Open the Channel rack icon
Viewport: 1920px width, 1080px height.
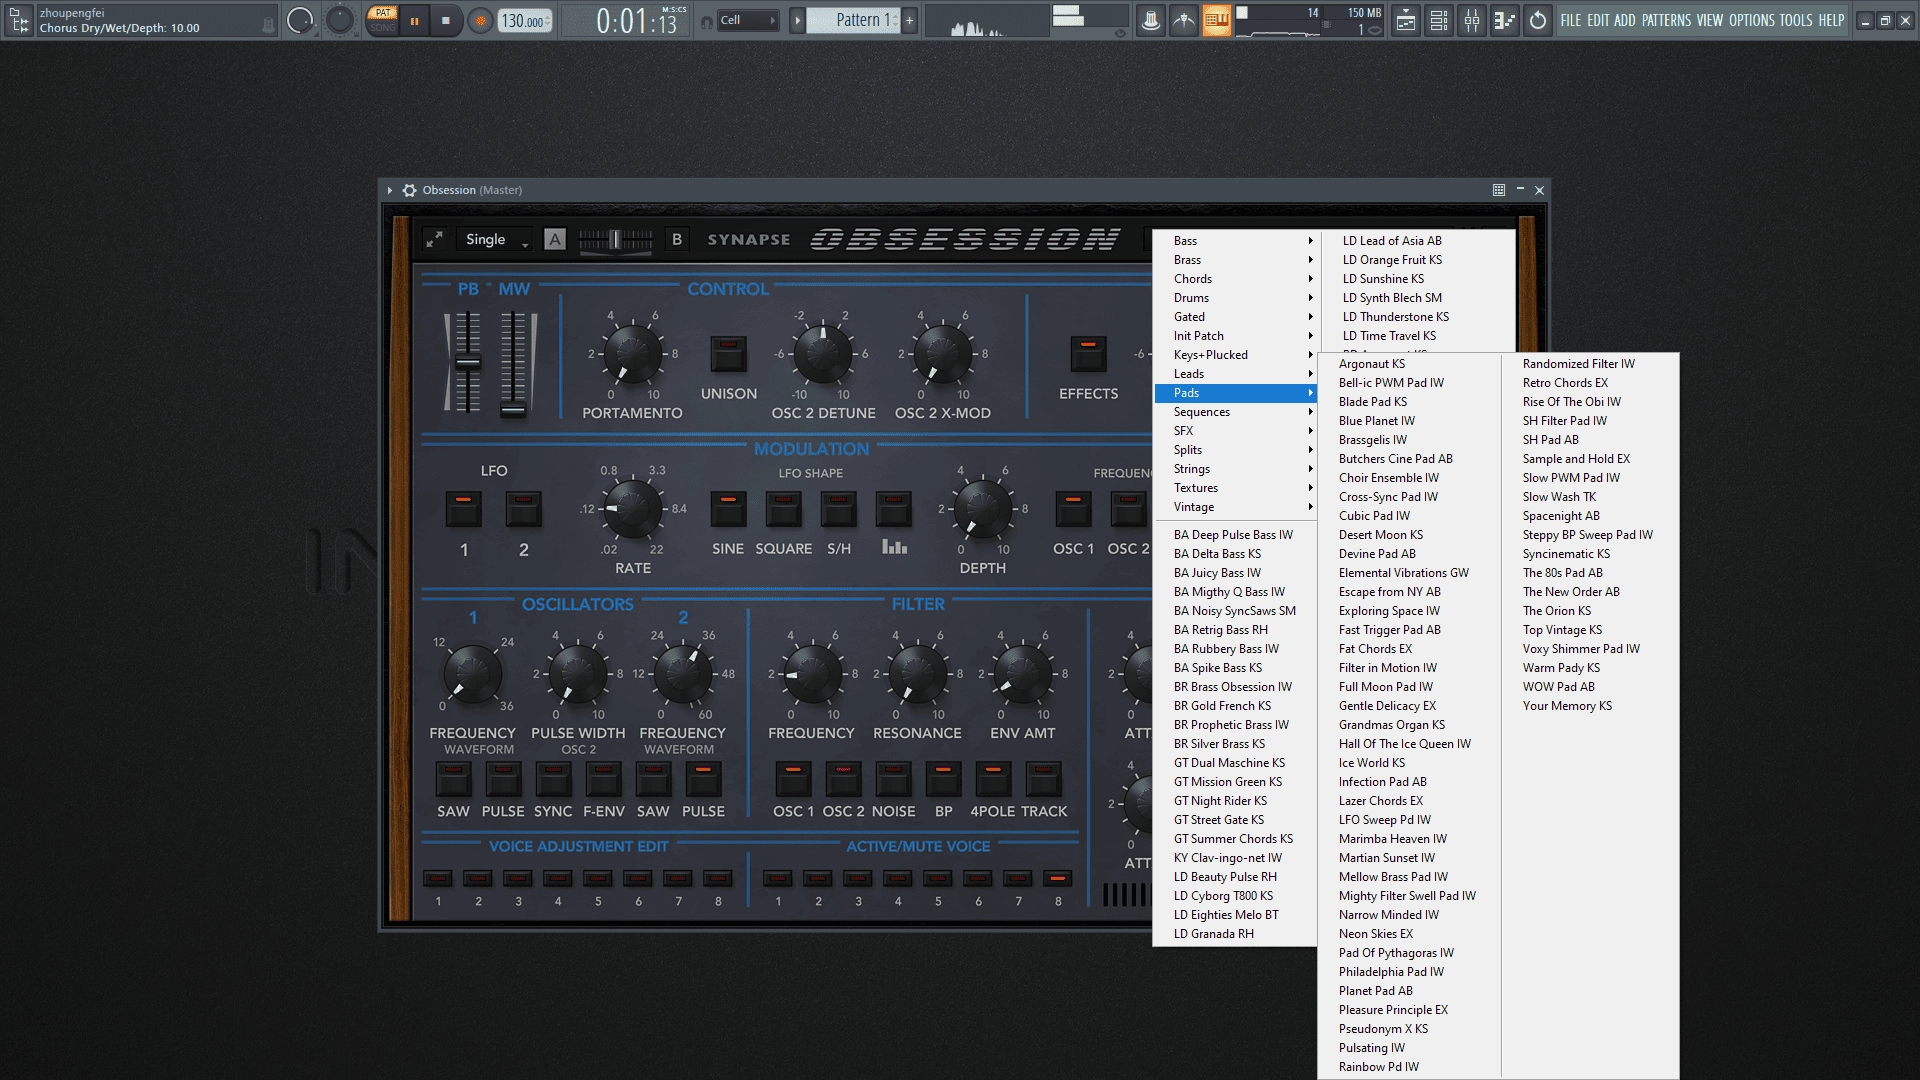click(1438, 20)
